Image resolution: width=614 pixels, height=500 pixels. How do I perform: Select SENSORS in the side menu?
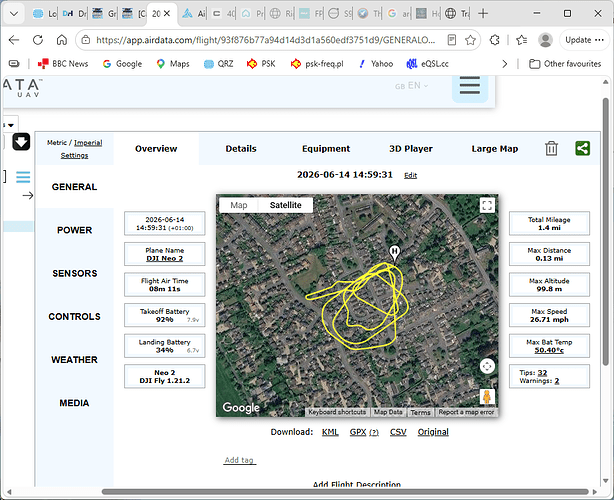[74, 273]
